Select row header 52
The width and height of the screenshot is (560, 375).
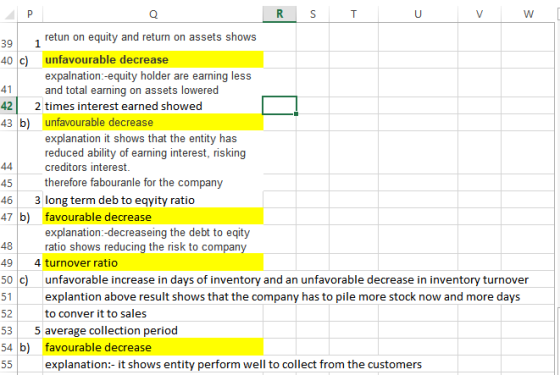pyautogui.click(x=8, y=313)
